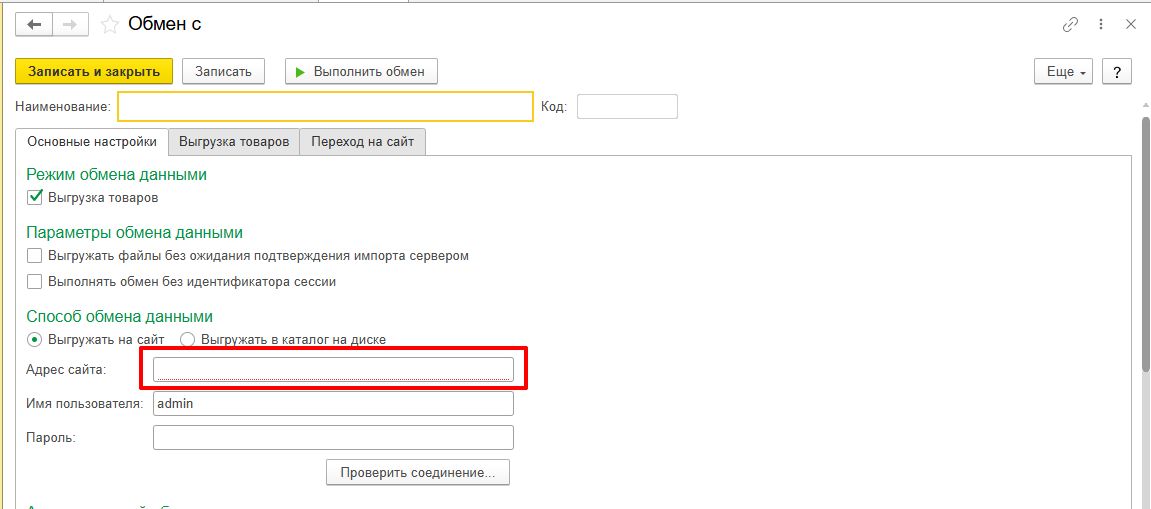The height and width of the screenshot is (509, 1151).
Task: Click into the Пароль field
Action: tap(333, 438)
